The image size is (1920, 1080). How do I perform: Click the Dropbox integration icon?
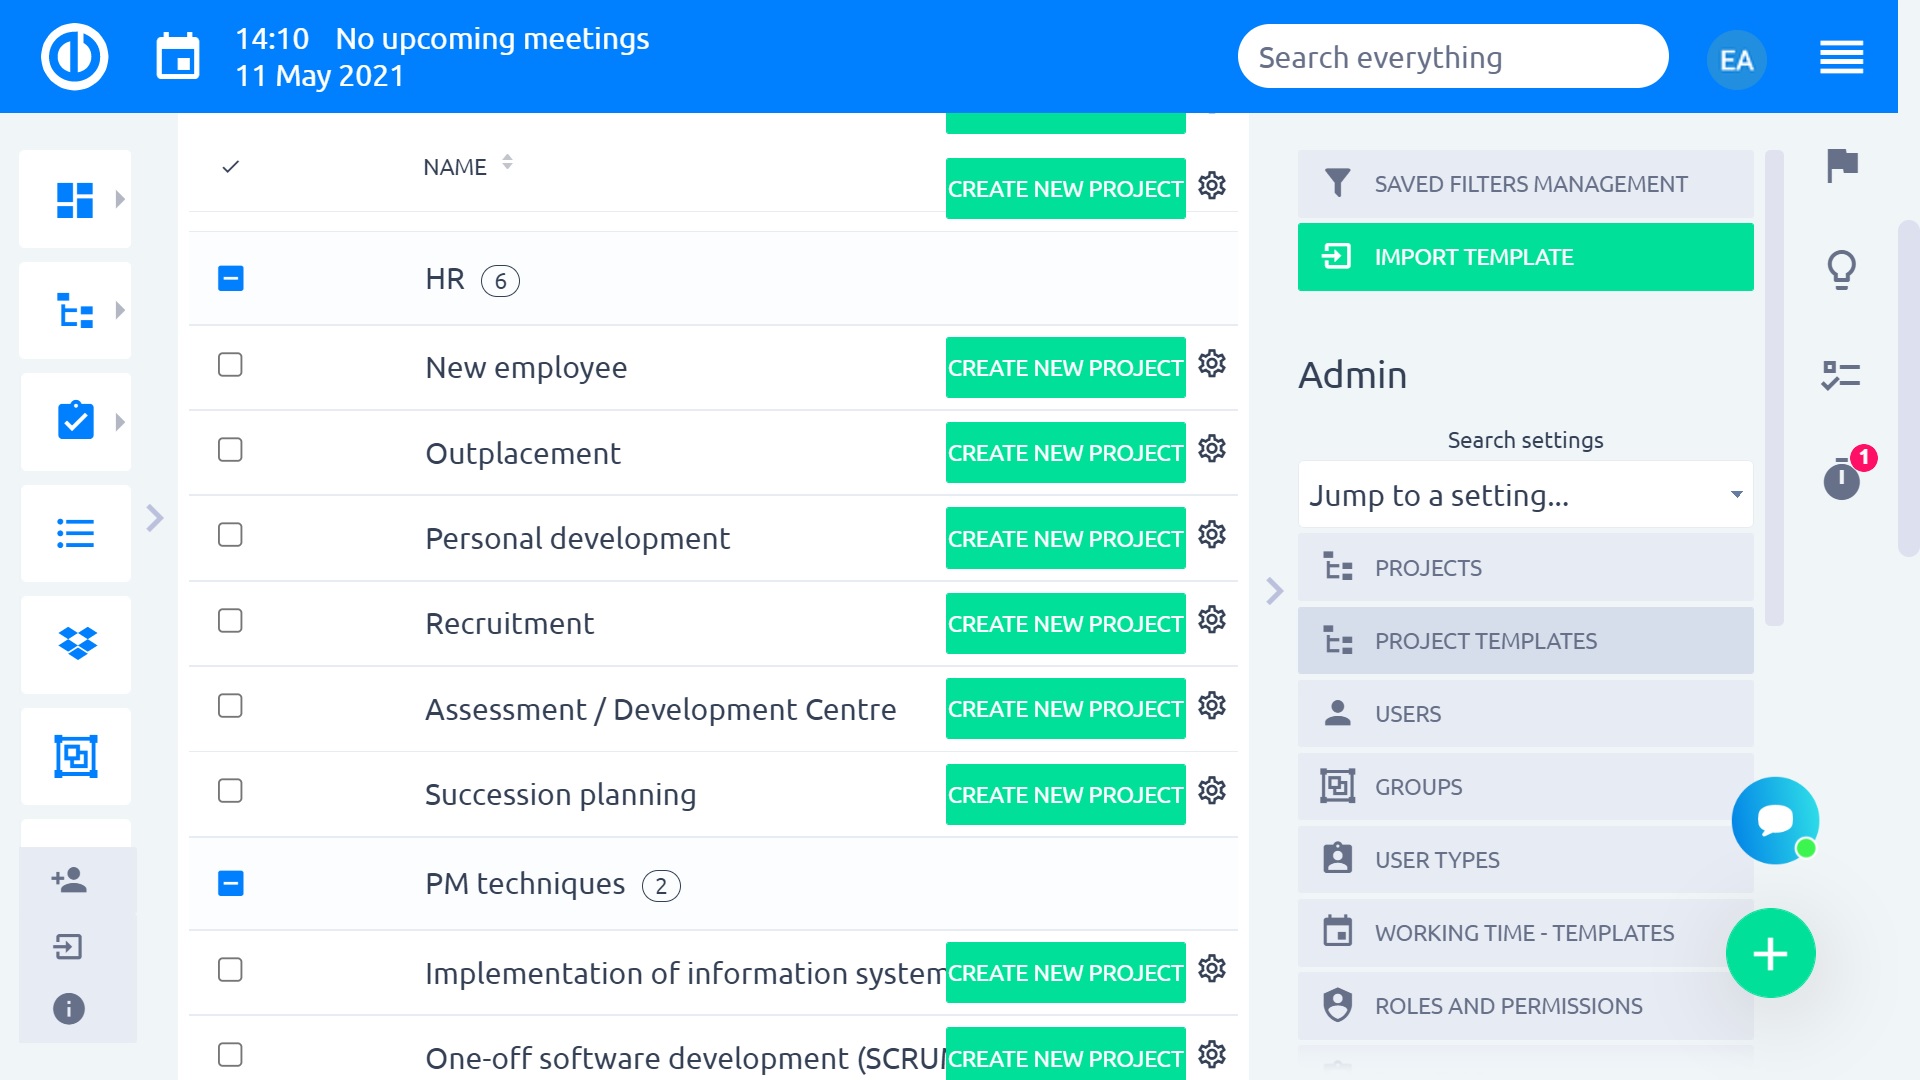pyautogui.click(x=74, y=644)
